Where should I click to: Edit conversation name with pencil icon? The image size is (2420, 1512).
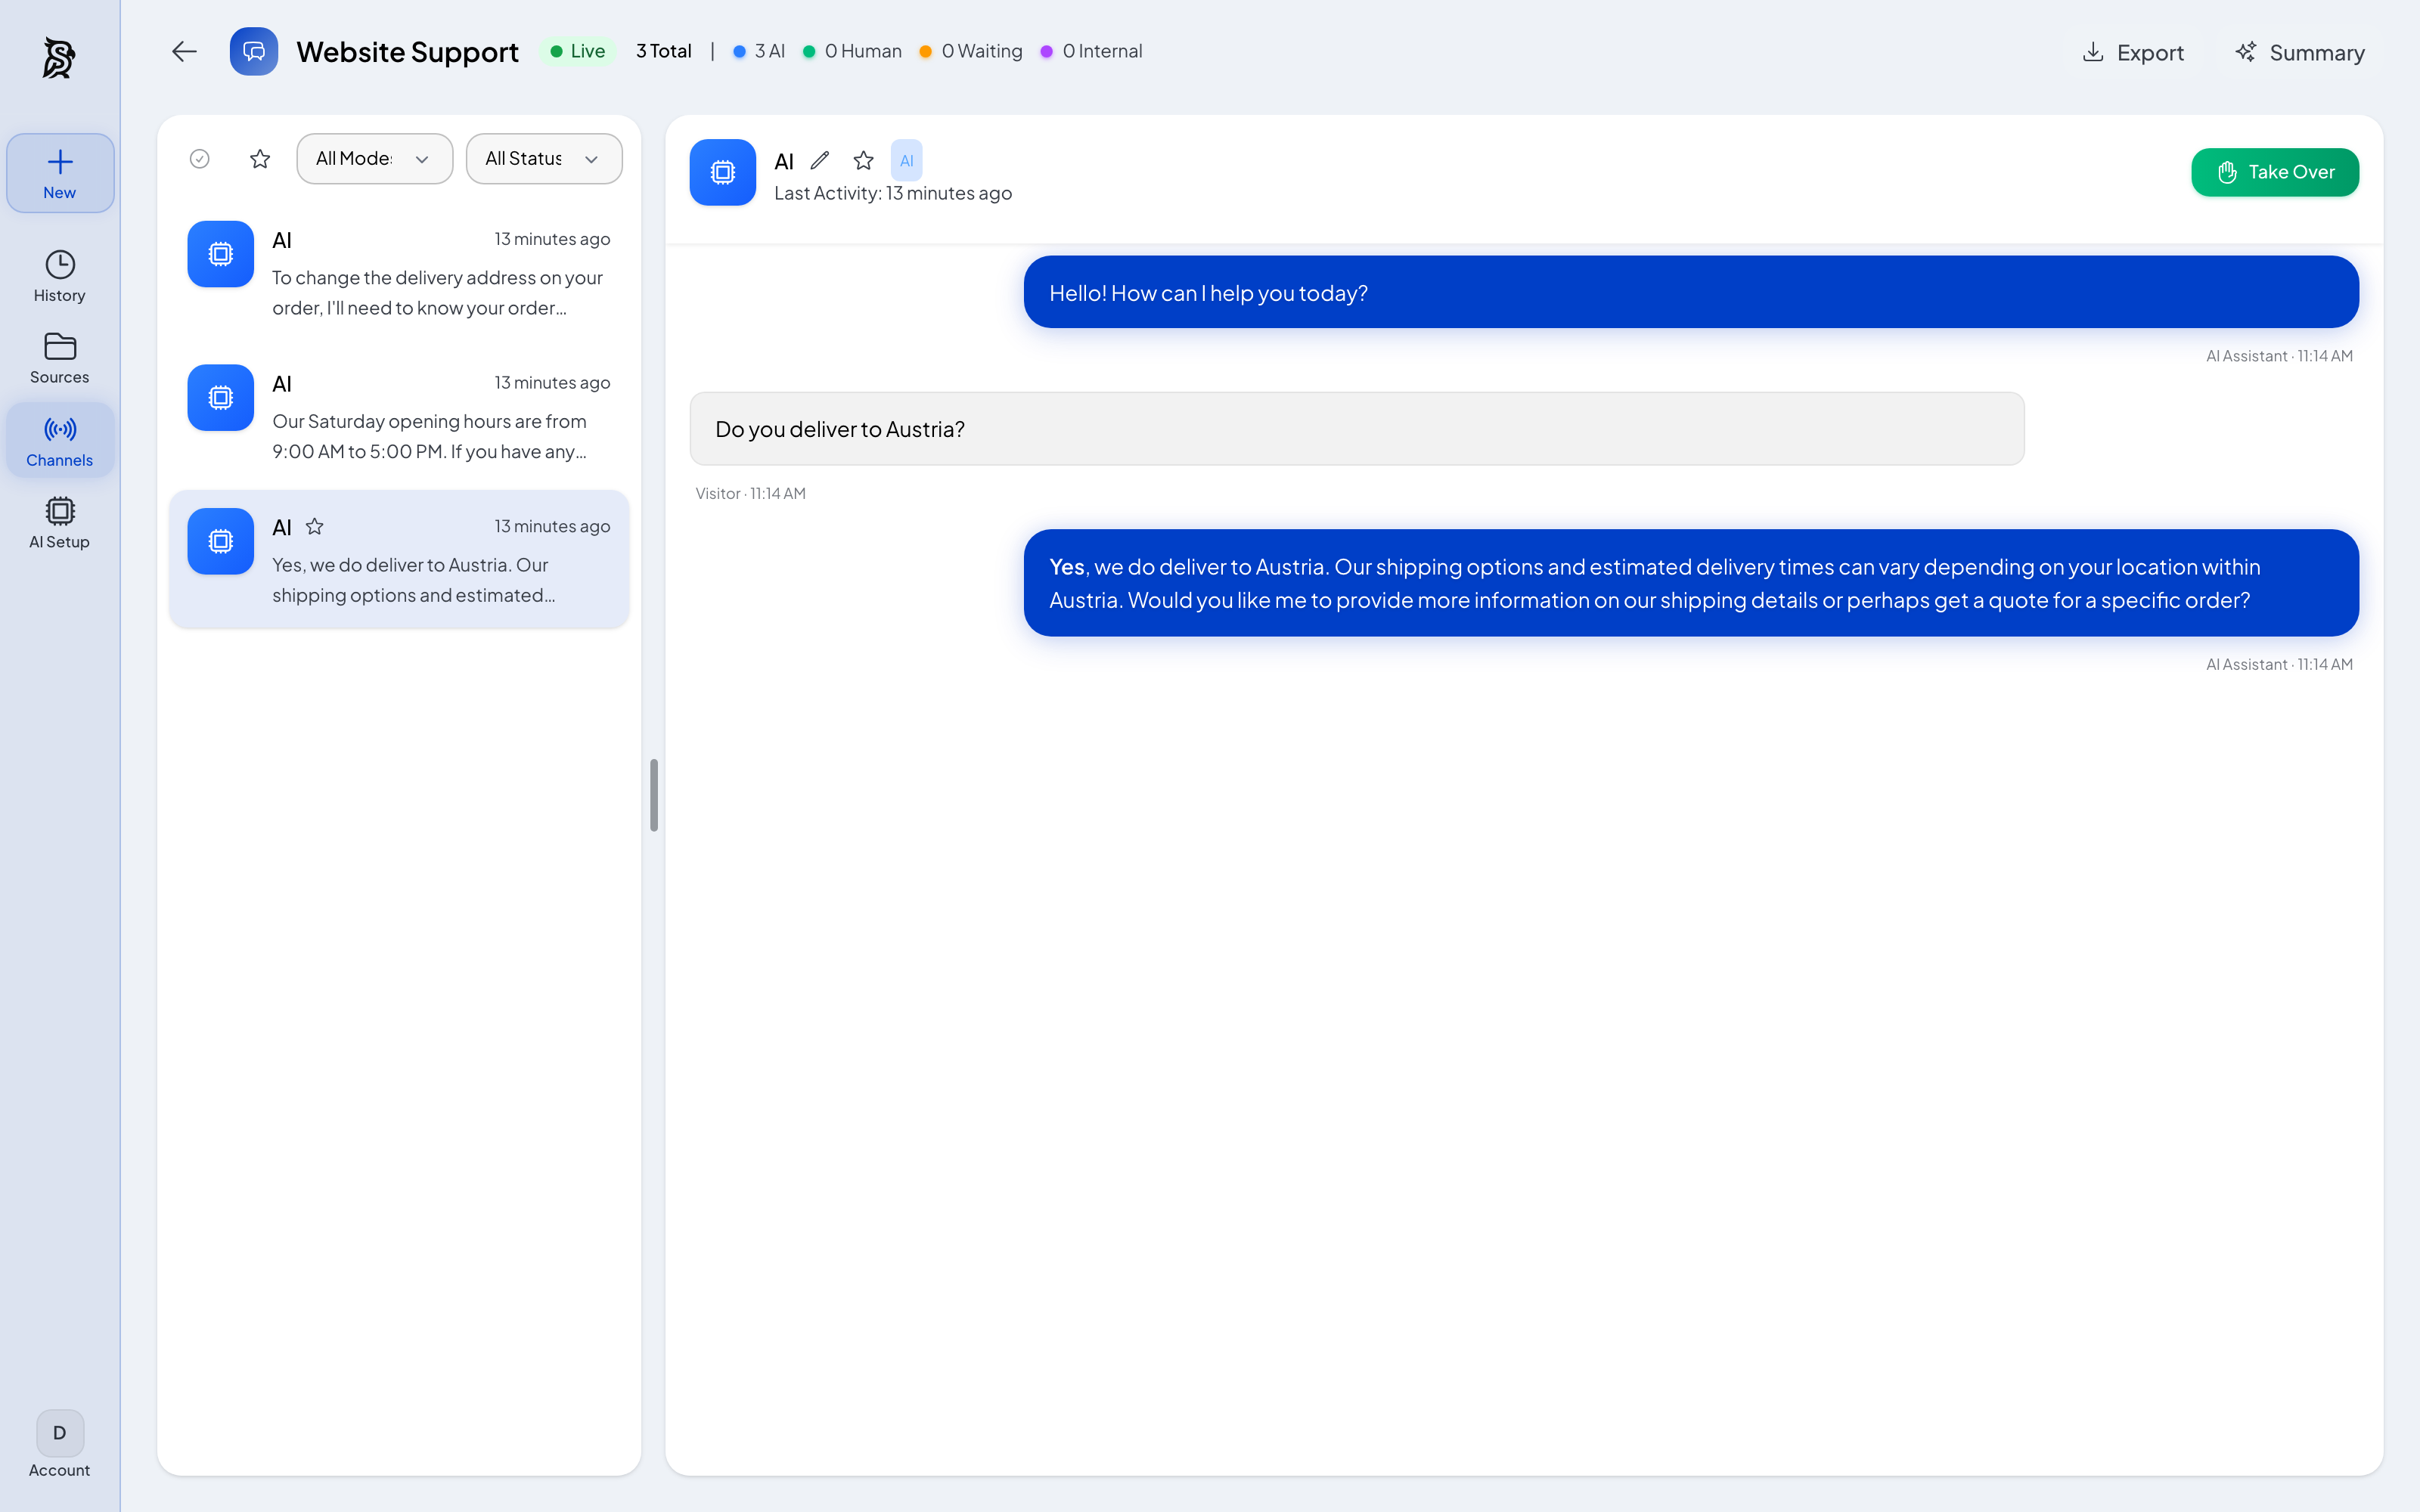click(820, 160)
